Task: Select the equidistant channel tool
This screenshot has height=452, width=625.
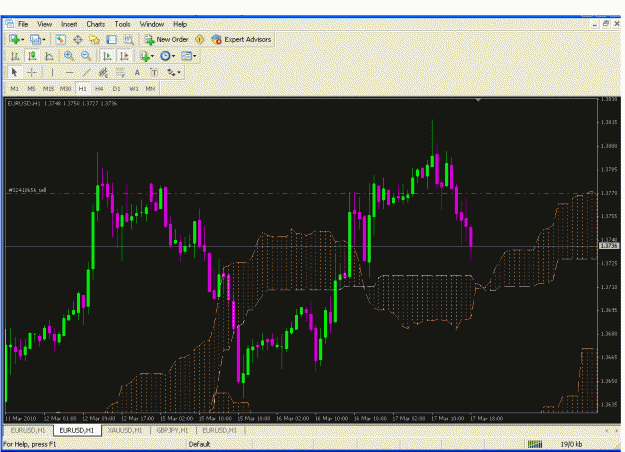Action: [x=103, y=73]
